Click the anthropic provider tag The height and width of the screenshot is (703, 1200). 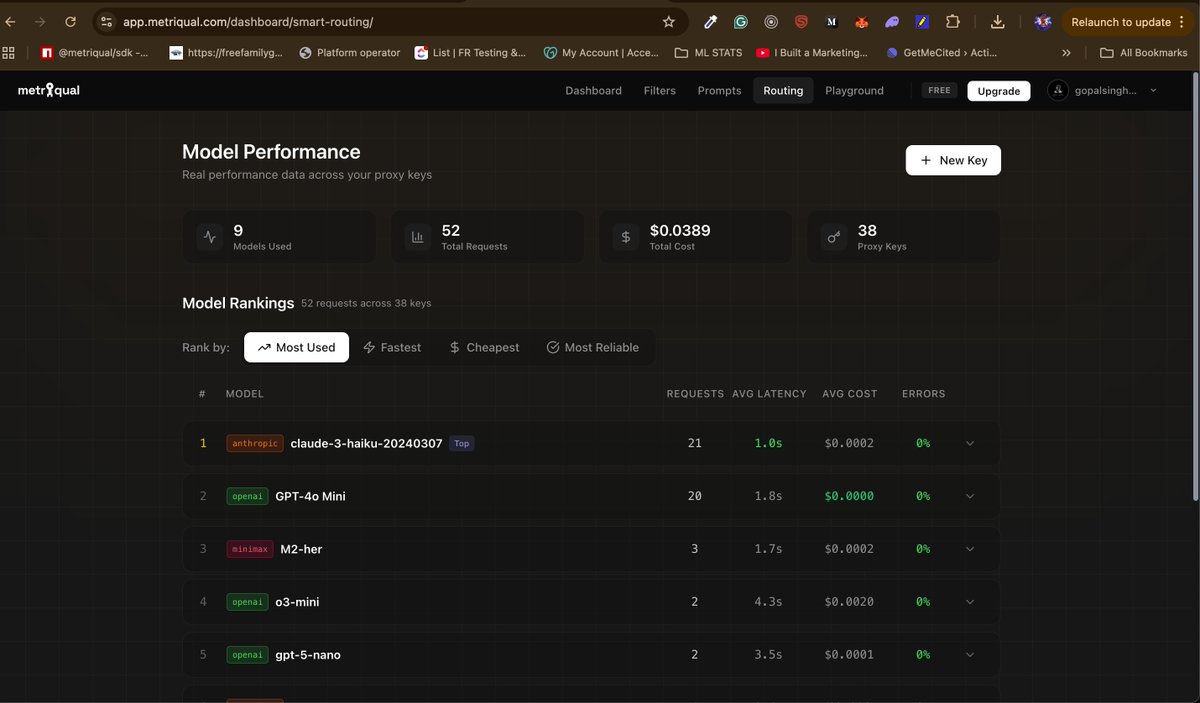click(x=255, y=443)
